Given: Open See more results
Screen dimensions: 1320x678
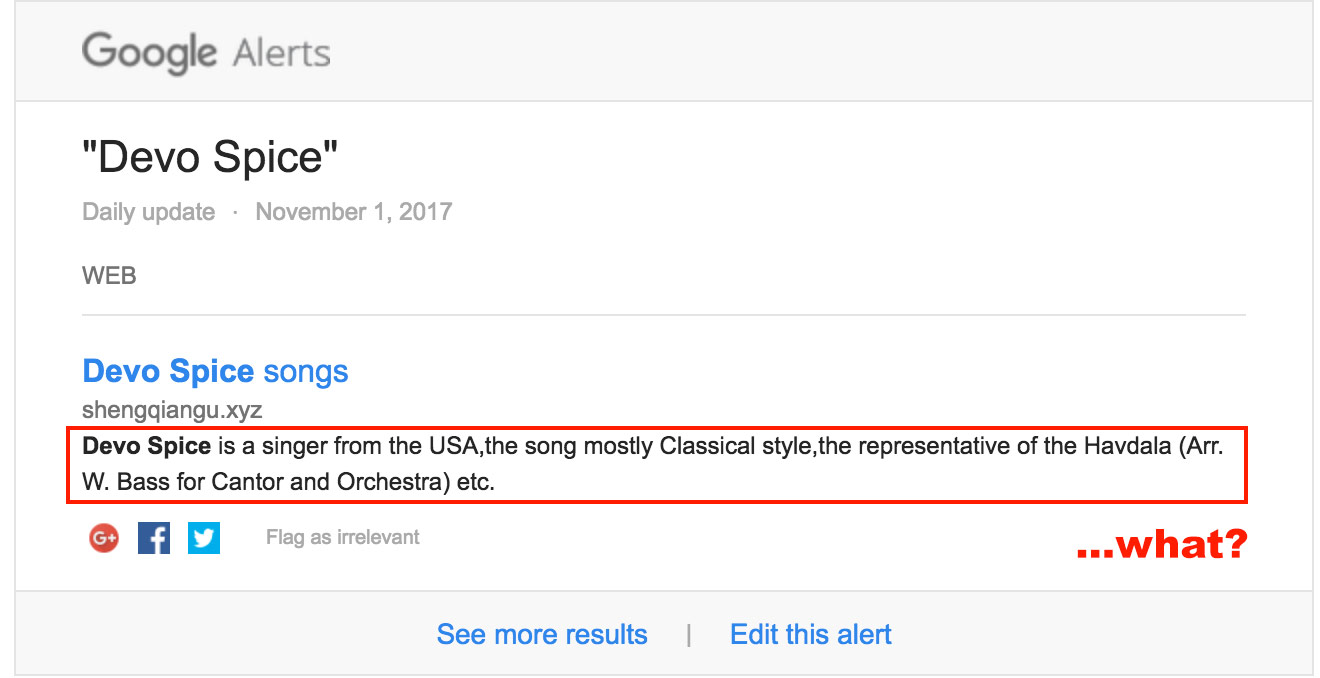Looking at the screenshot, I should tap(542, 635).
